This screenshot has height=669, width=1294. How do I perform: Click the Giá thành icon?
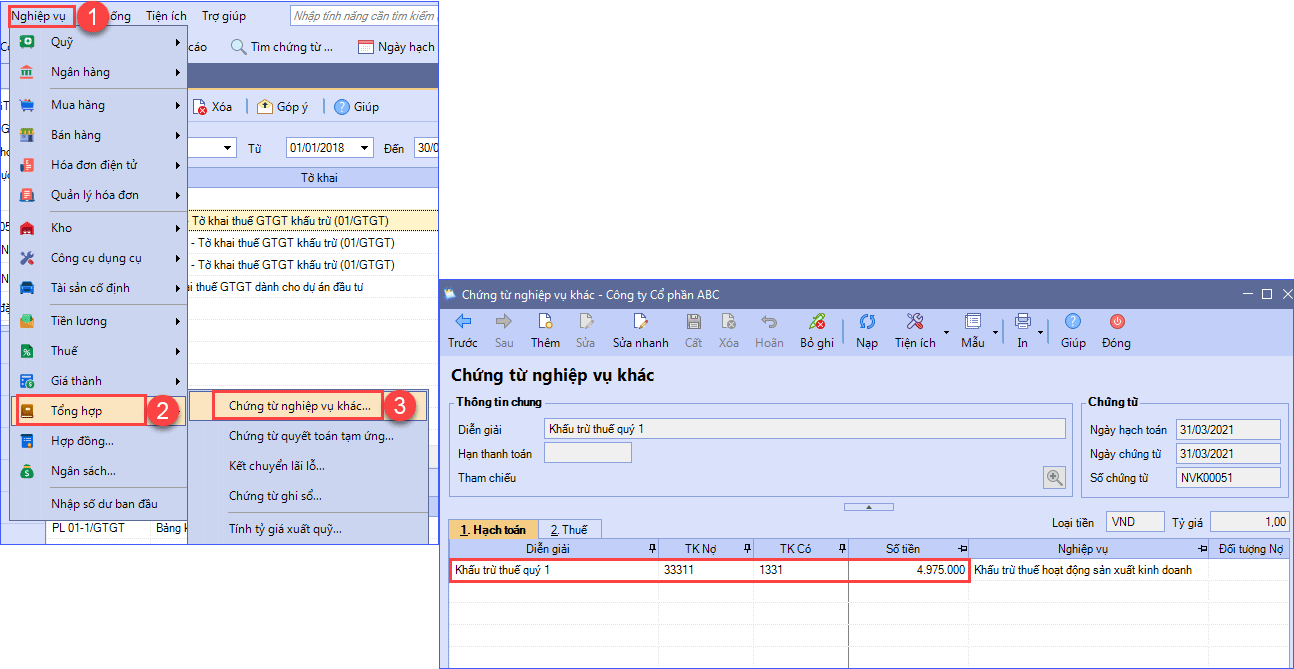(x=28, y=381)
